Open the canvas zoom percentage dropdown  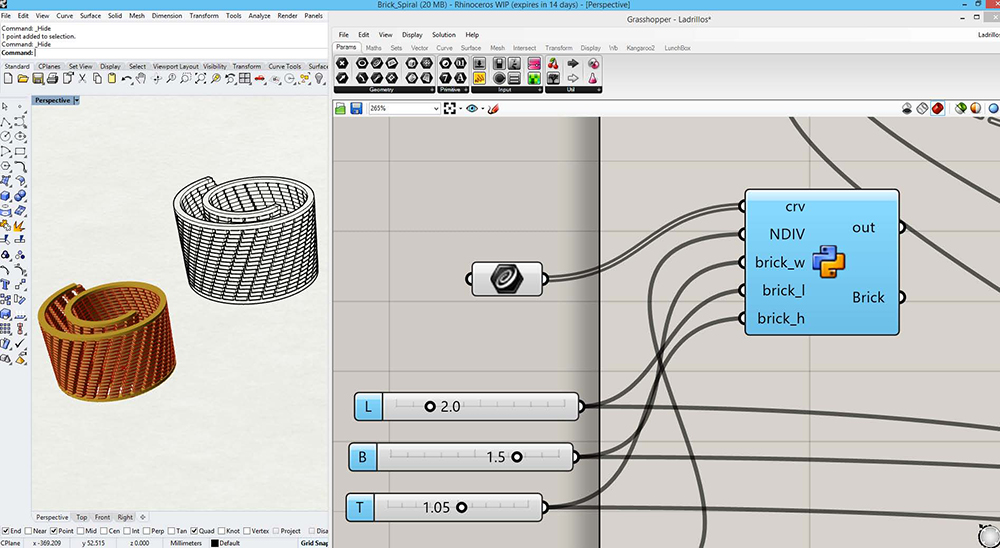click(436, 108)
